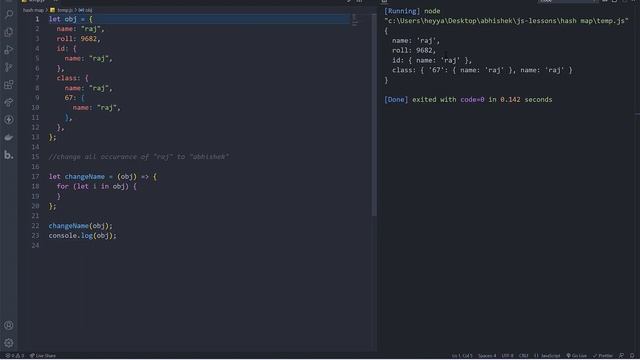Click the temp.js file path in output

tap(507, 21)
